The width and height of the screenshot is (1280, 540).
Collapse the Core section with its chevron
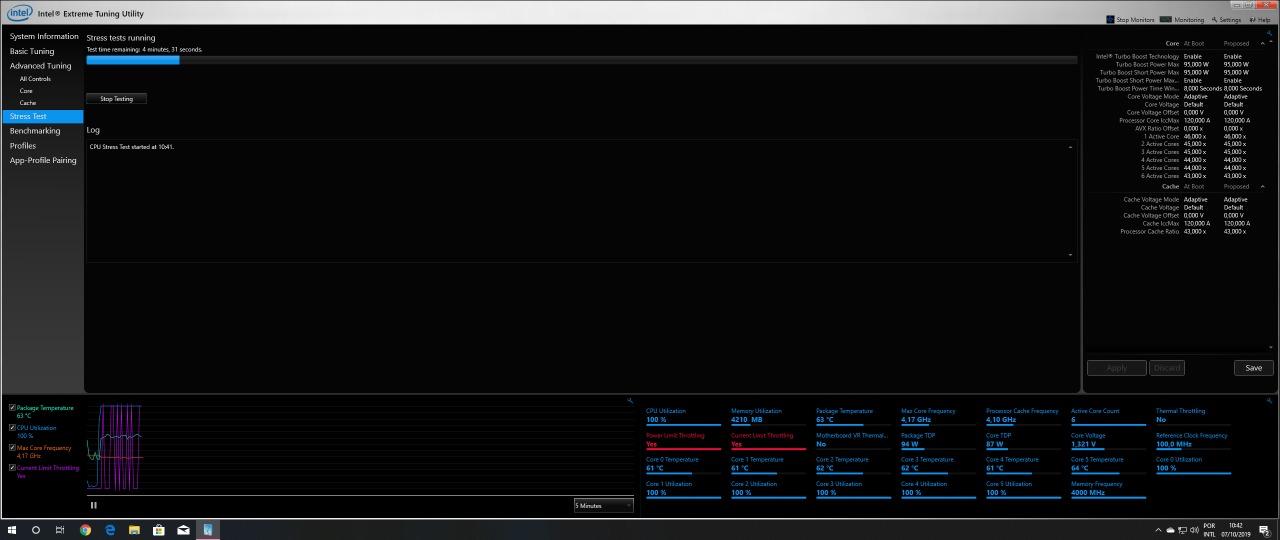point(1262,43)
